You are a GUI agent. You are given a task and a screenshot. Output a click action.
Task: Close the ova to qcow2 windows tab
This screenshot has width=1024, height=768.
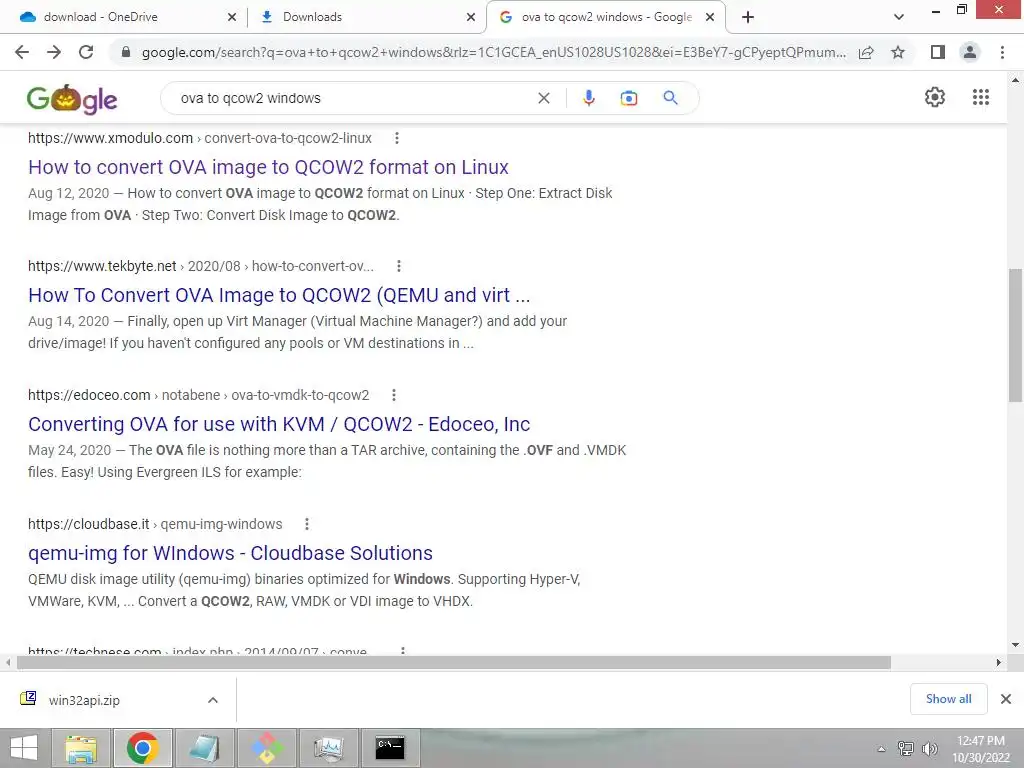click(710, 17)
